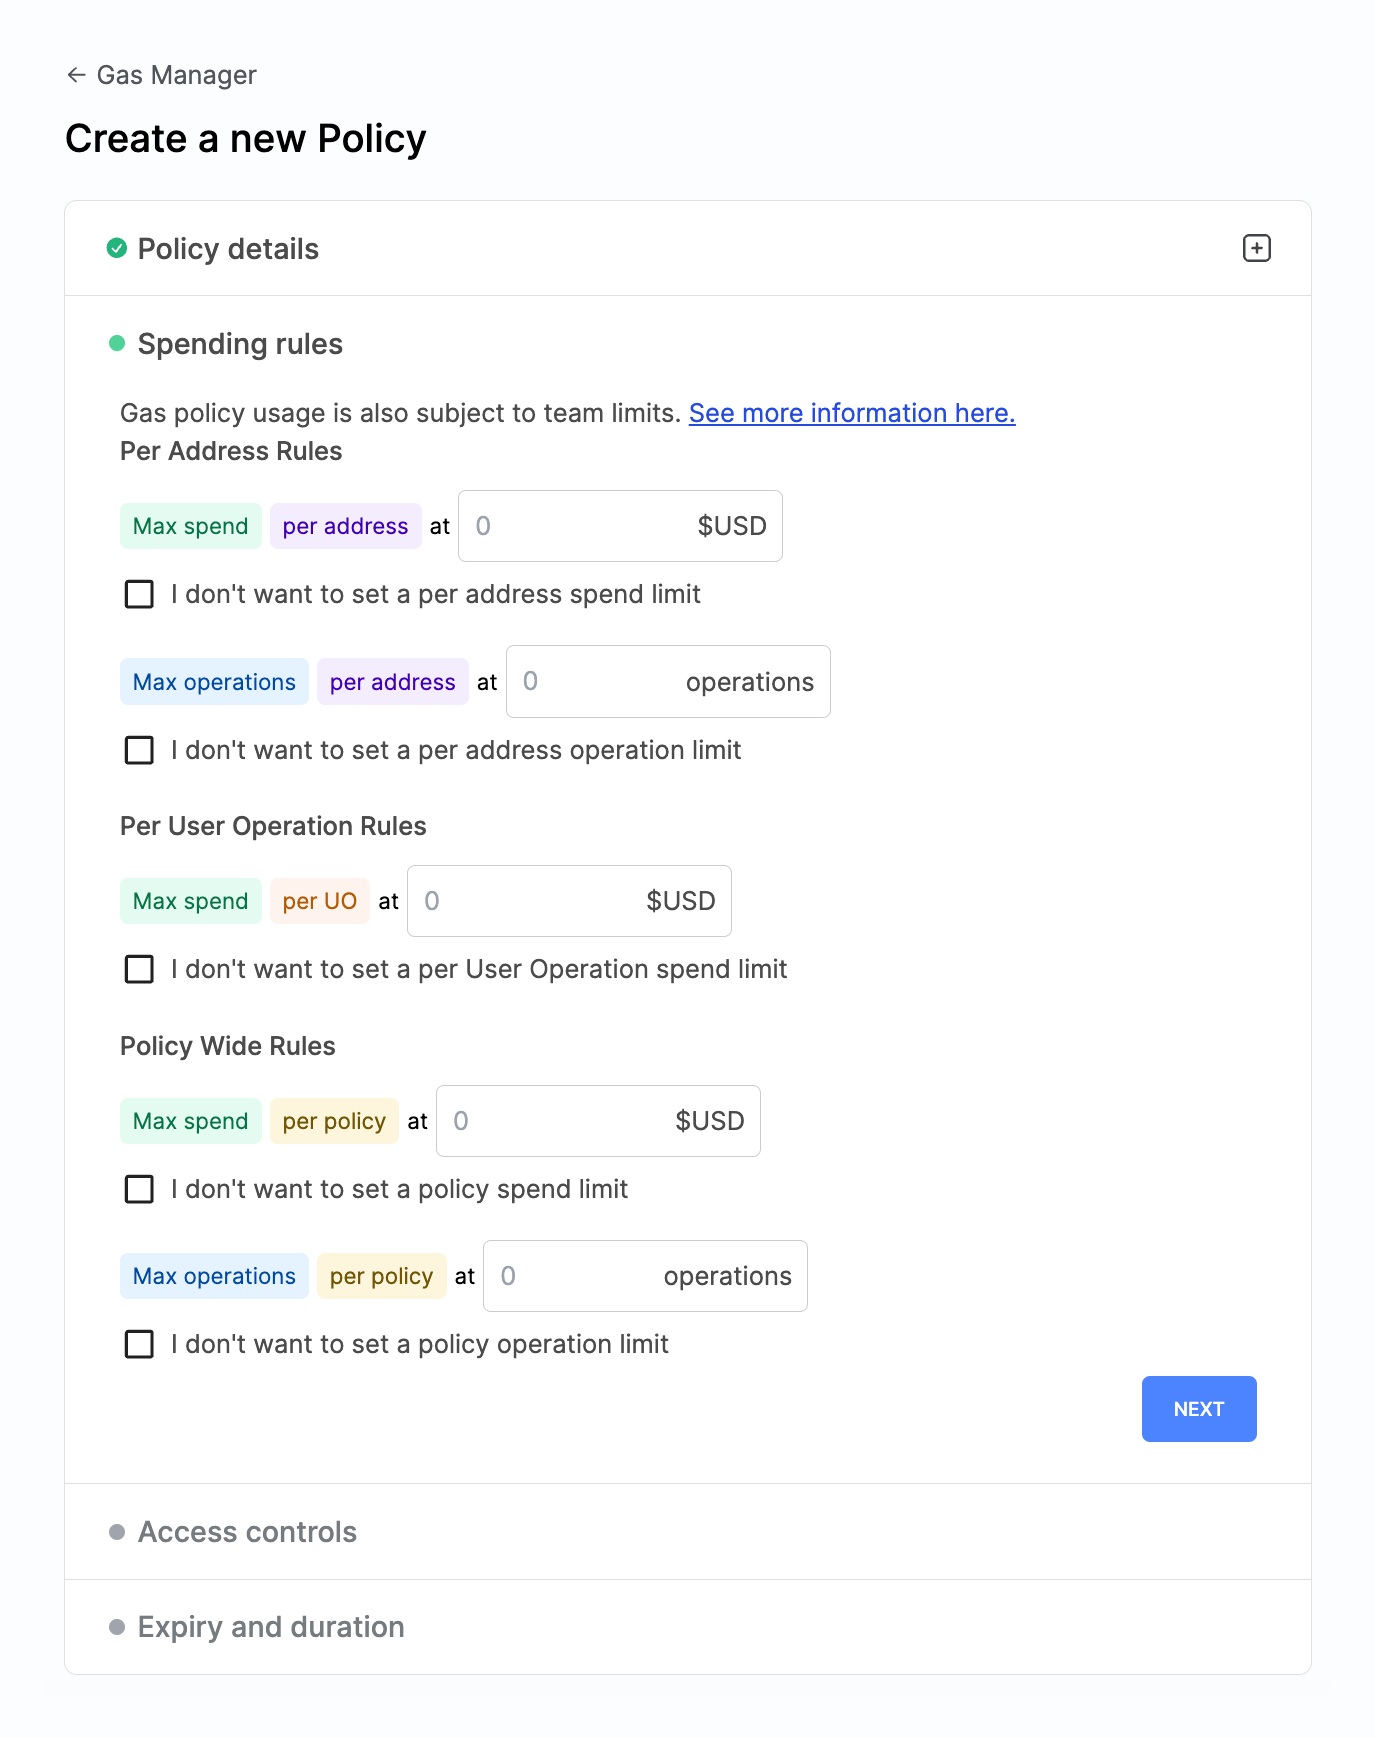Click the green checkmark next to Policy details
1374x1738 pixels.
tap(117, 247)
